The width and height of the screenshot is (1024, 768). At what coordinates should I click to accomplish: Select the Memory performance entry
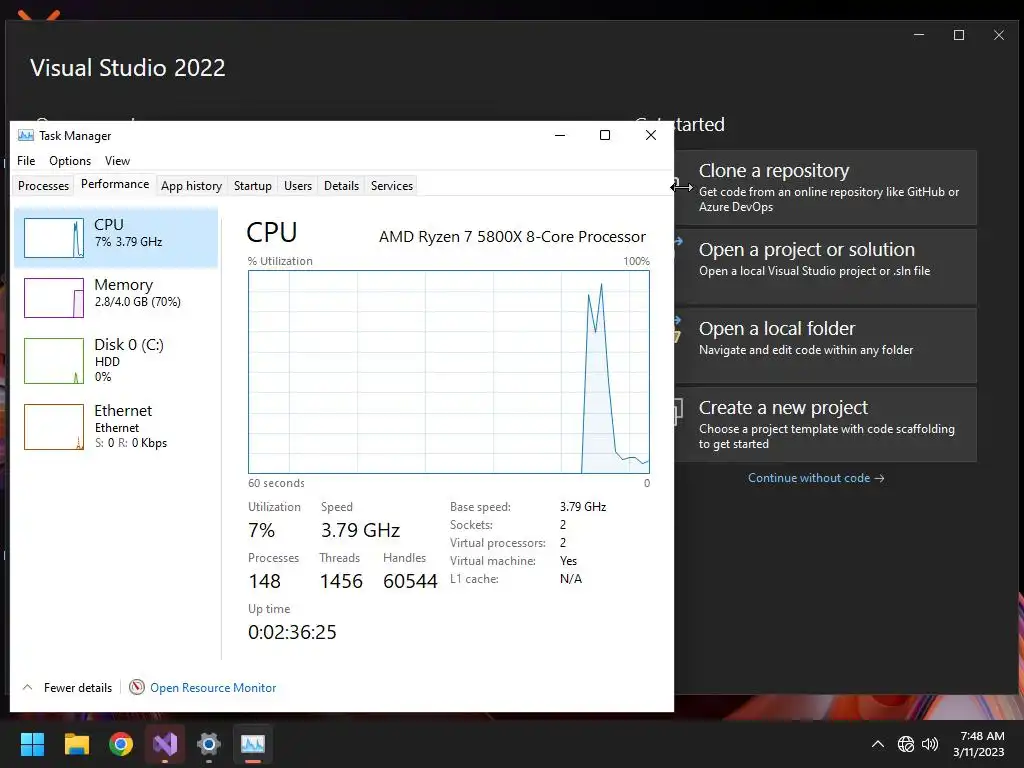point(116,298)
